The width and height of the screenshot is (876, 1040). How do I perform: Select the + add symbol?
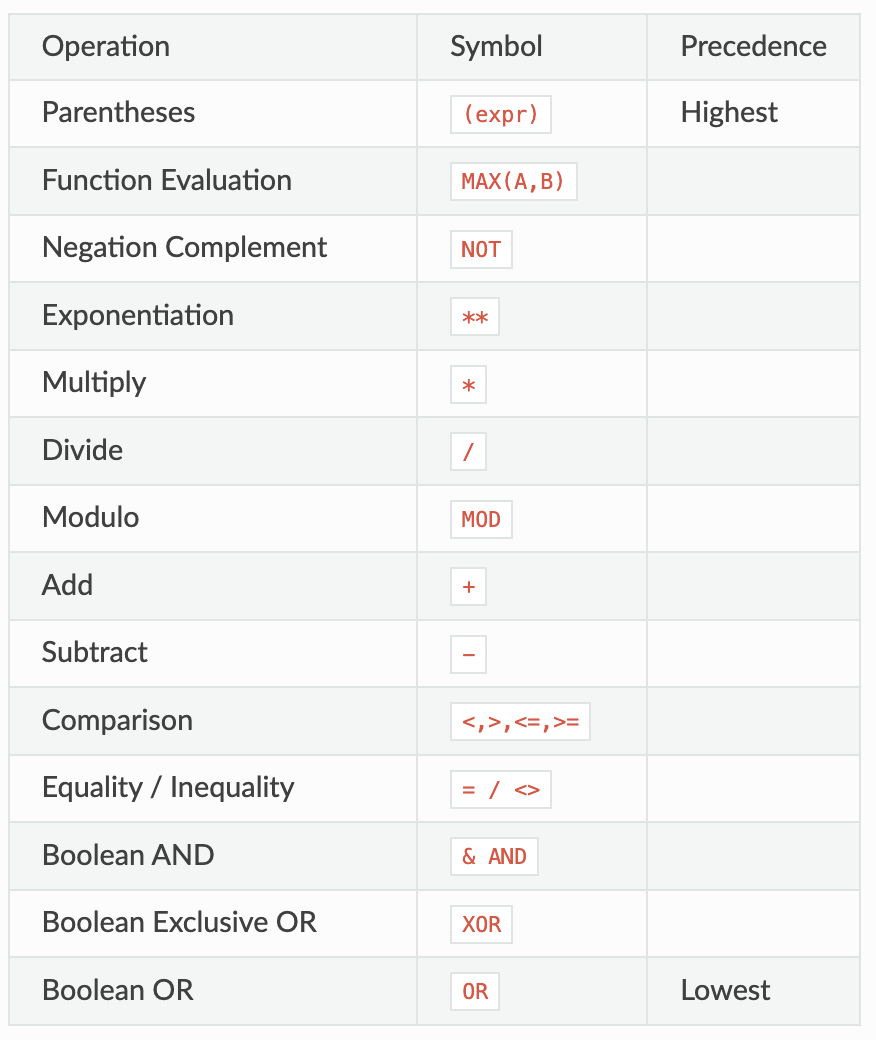pos(468,587)
